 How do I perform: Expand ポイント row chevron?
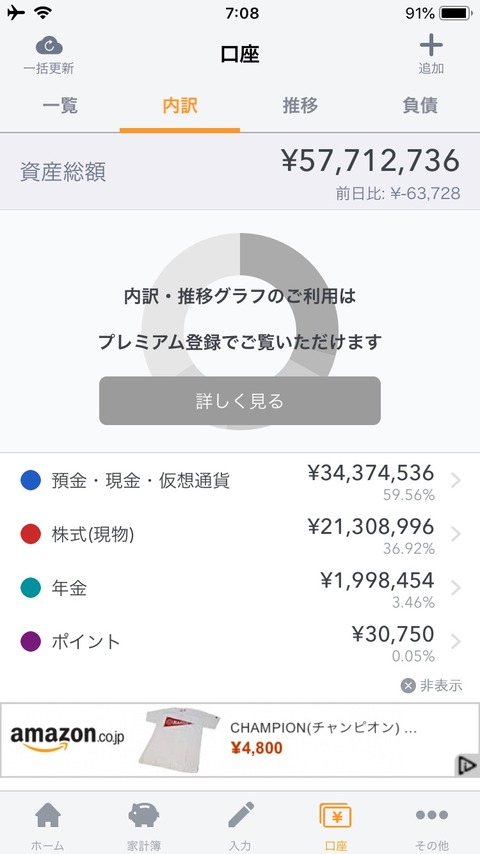(x=456, y=642)
